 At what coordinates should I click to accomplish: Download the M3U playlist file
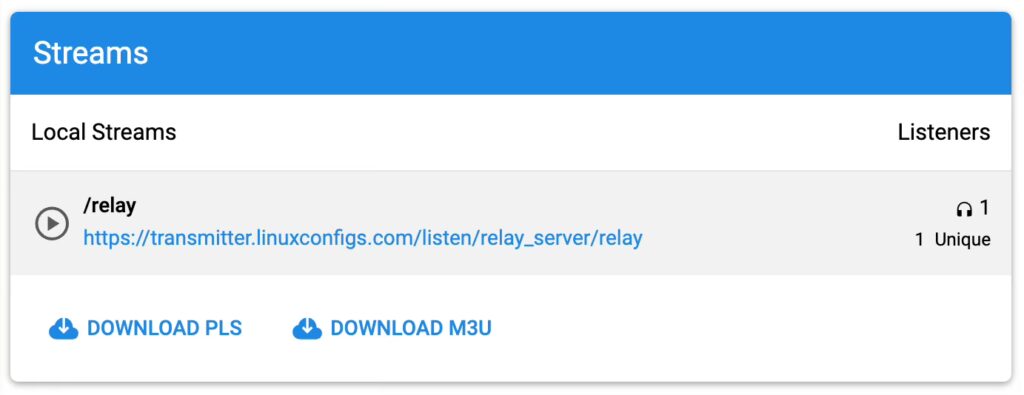tap(392, 328)
